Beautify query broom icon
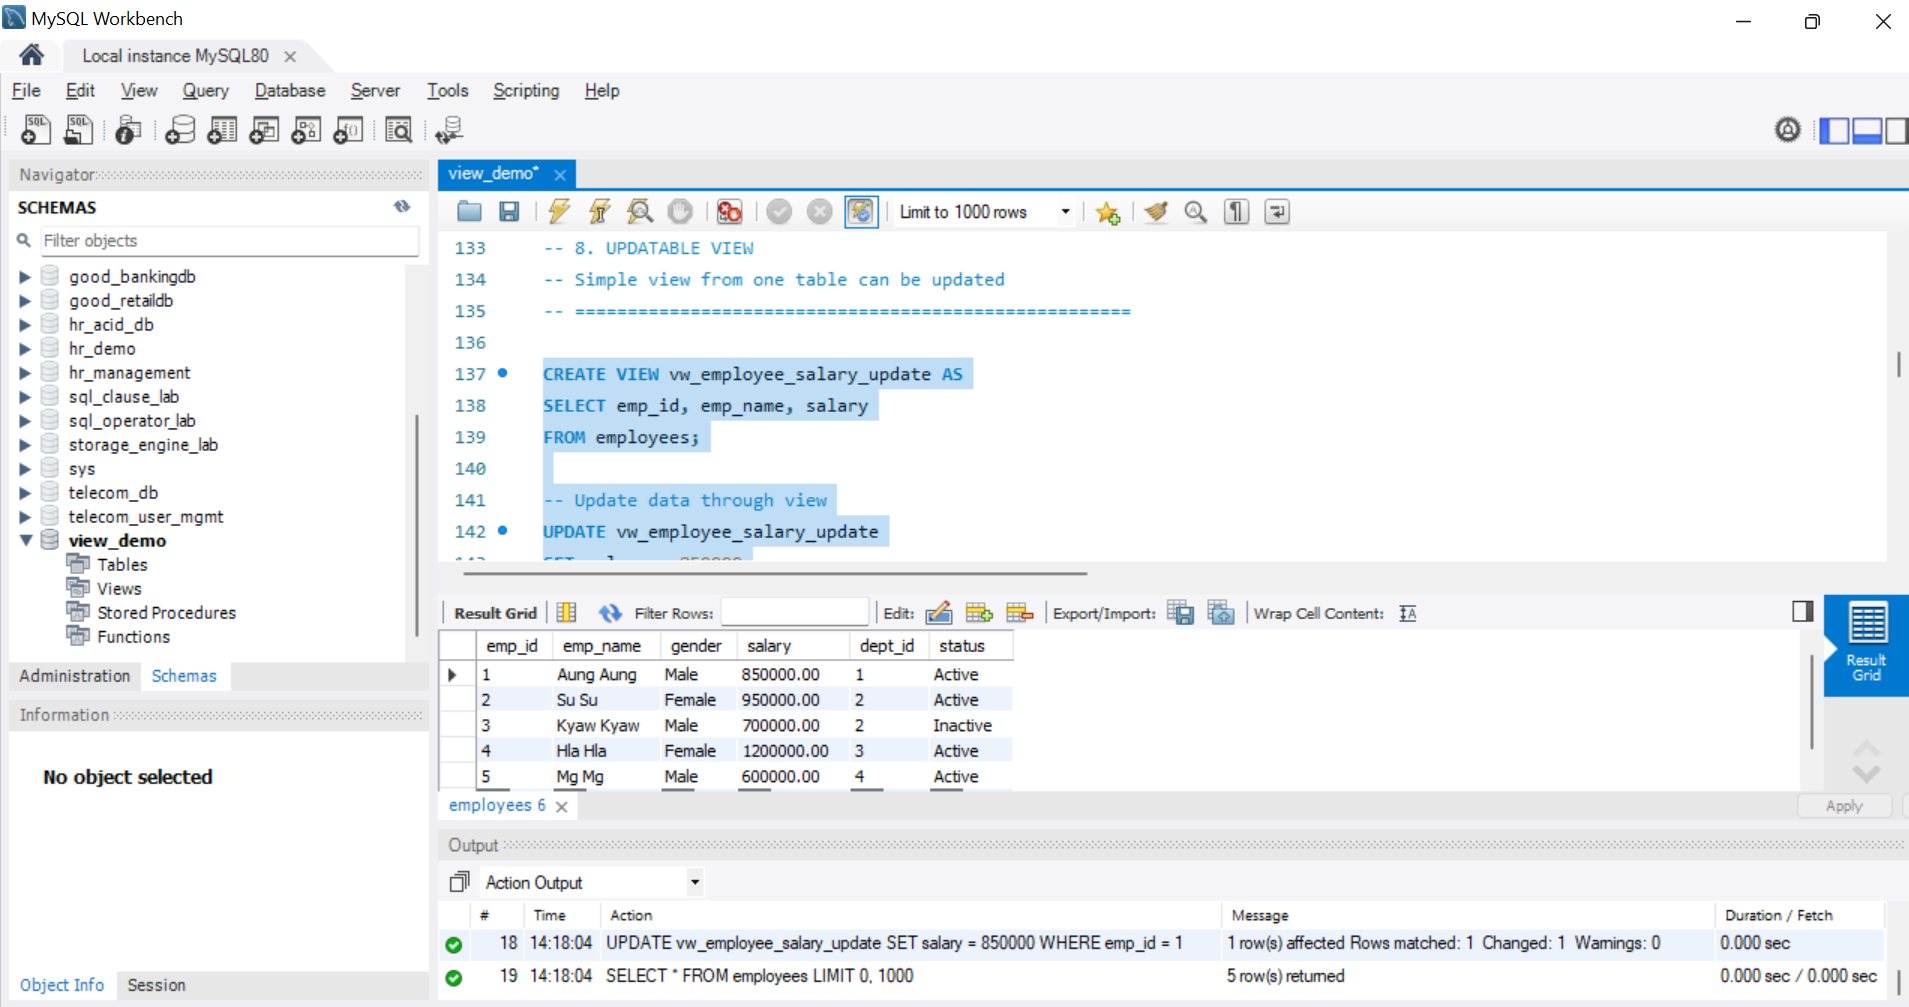The width and height of the screenshot is (1909, 1007). 1156,212
